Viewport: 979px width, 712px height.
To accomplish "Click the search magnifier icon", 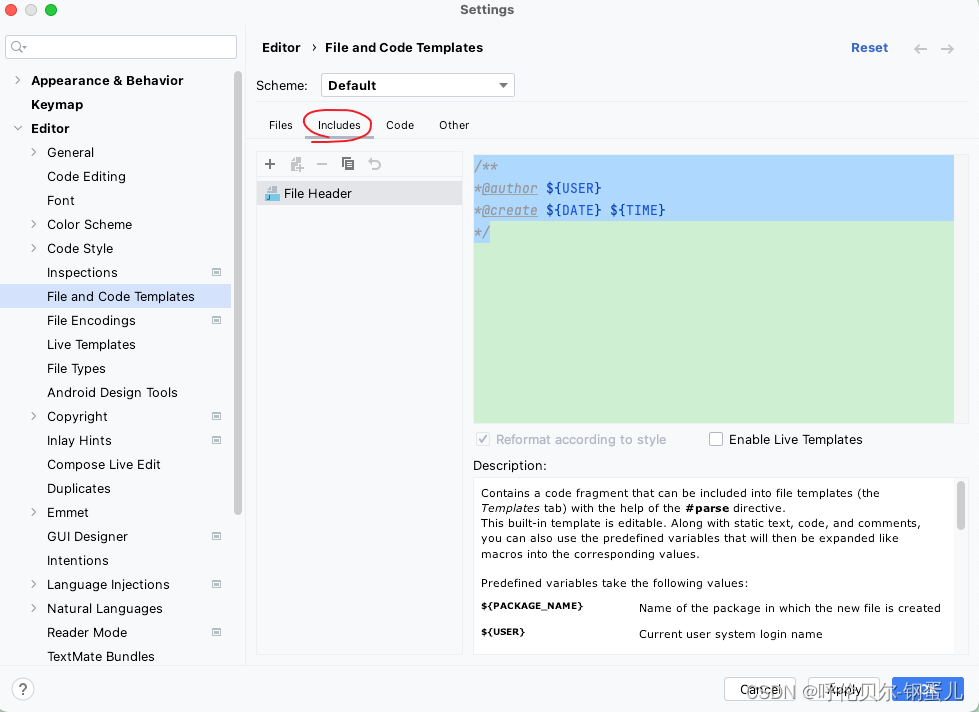I will point(18,47).
